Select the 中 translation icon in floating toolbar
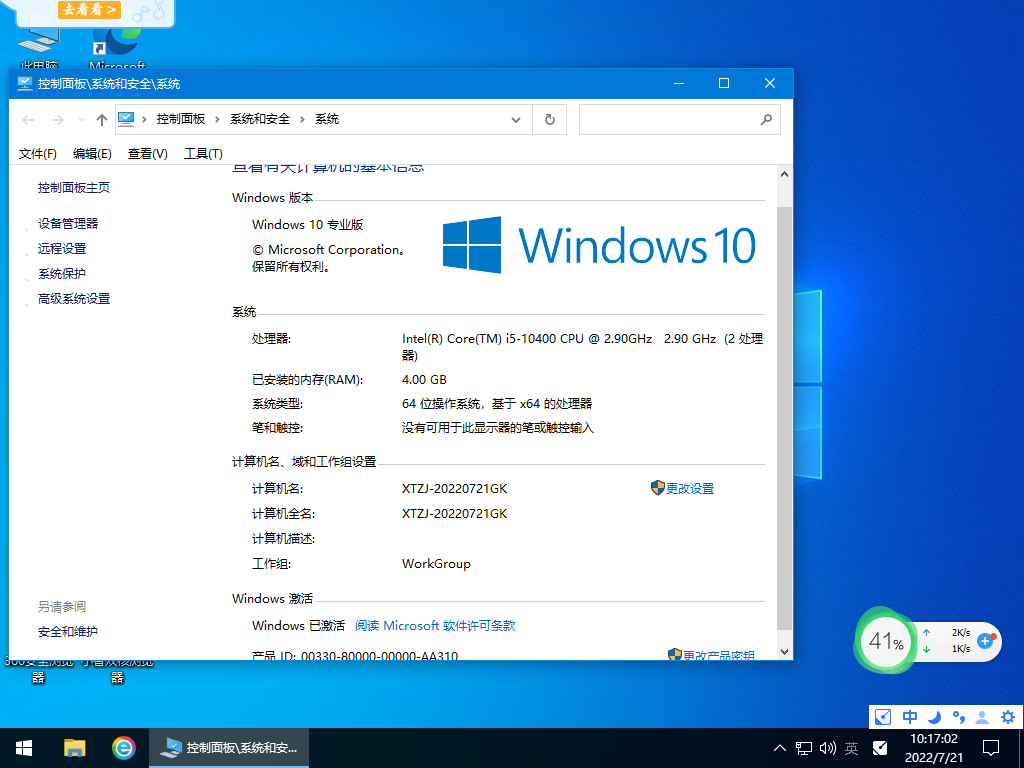1024x768 pixels. [908, 717]
